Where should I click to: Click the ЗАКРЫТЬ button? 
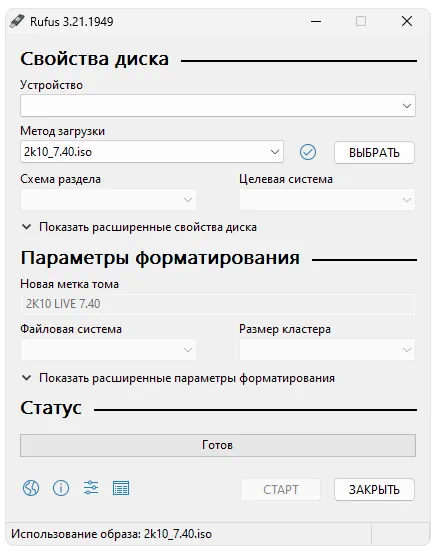(x=374, y=490)
